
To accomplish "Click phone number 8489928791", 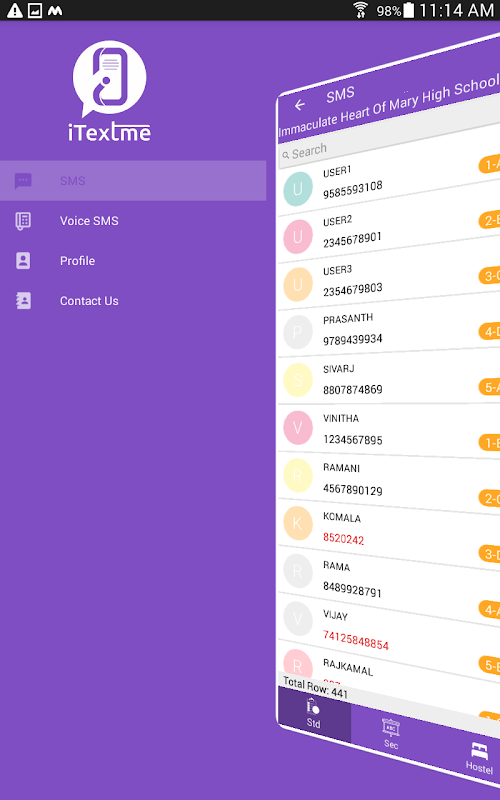I will coord(352,589).
